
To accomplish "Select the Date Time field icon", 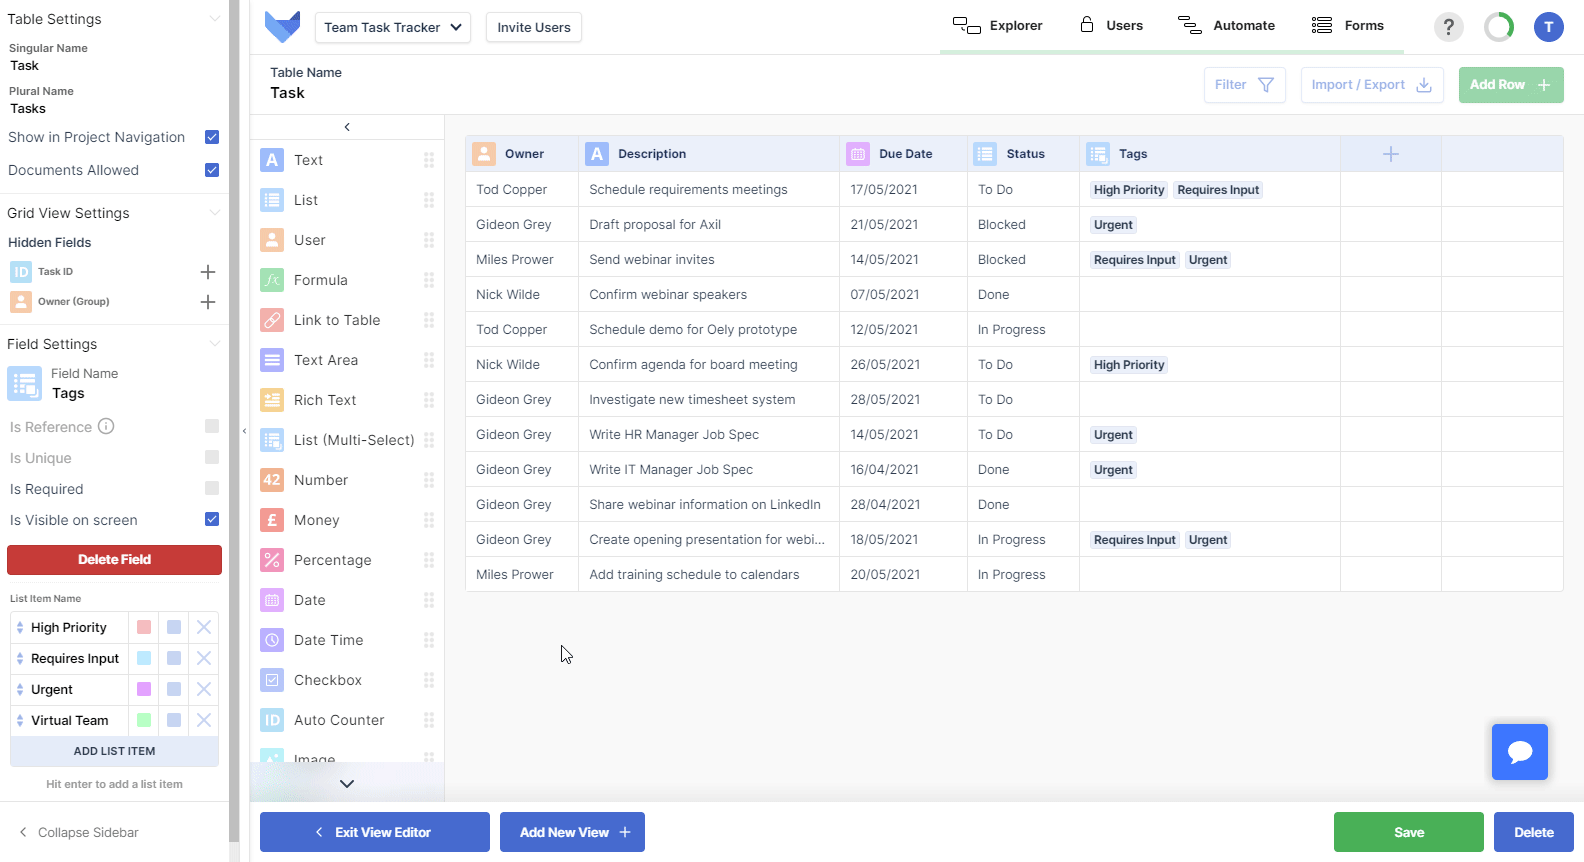I will 272,640.
